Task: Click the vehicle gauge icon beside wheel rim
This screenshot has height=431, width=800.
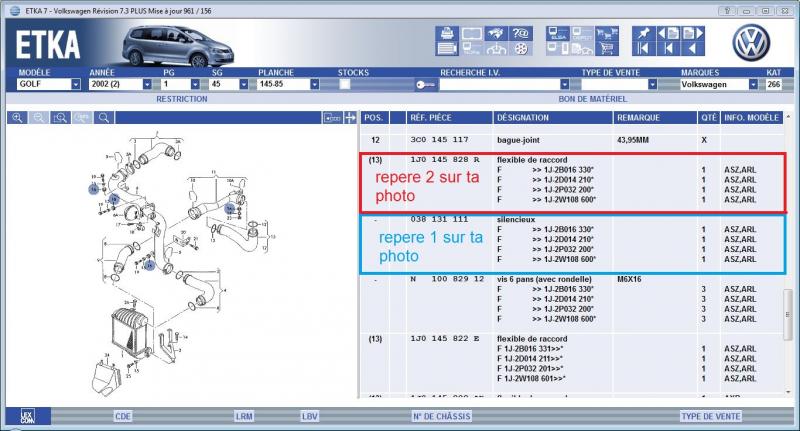Action: pos(496,49)
